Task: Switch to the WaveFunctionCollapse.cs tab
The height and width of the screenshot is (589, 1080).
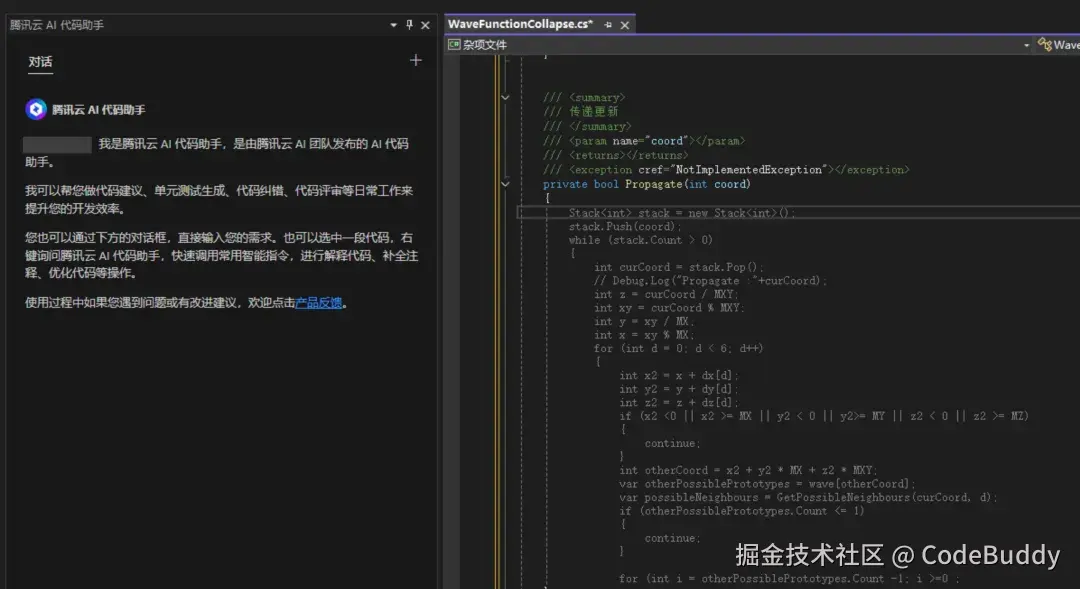Action: (520, 24)
